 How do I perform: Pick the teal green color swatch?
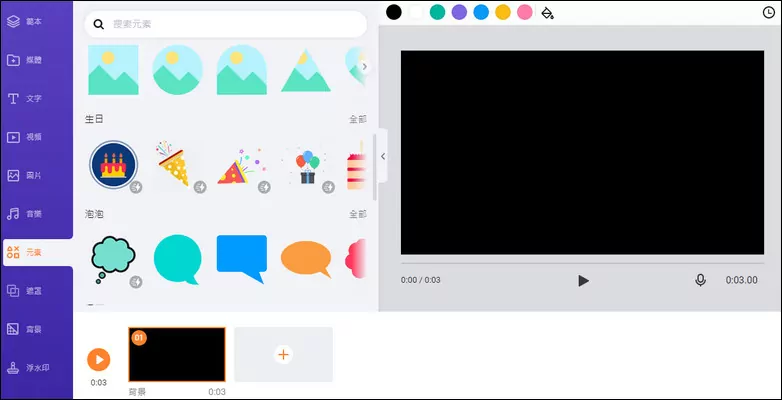point(437,12)
